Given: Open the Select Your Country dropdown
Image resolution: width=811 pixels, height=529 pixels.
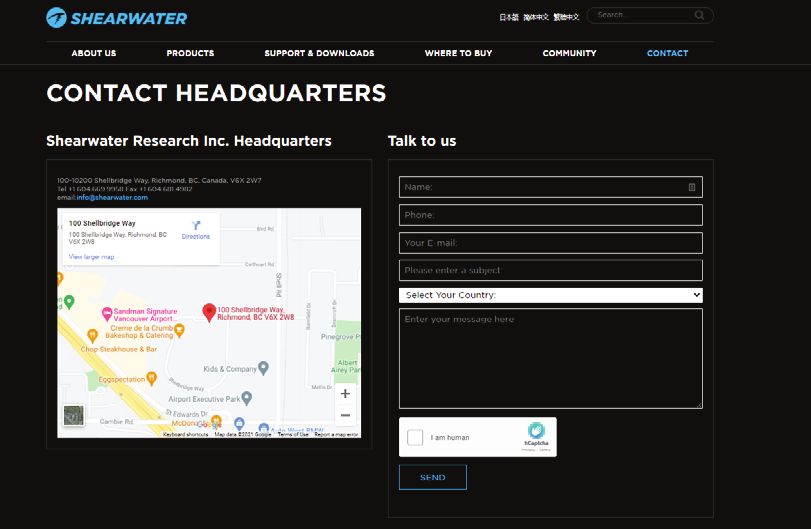Looking at the screenshot, I should [x=551, y=295].
